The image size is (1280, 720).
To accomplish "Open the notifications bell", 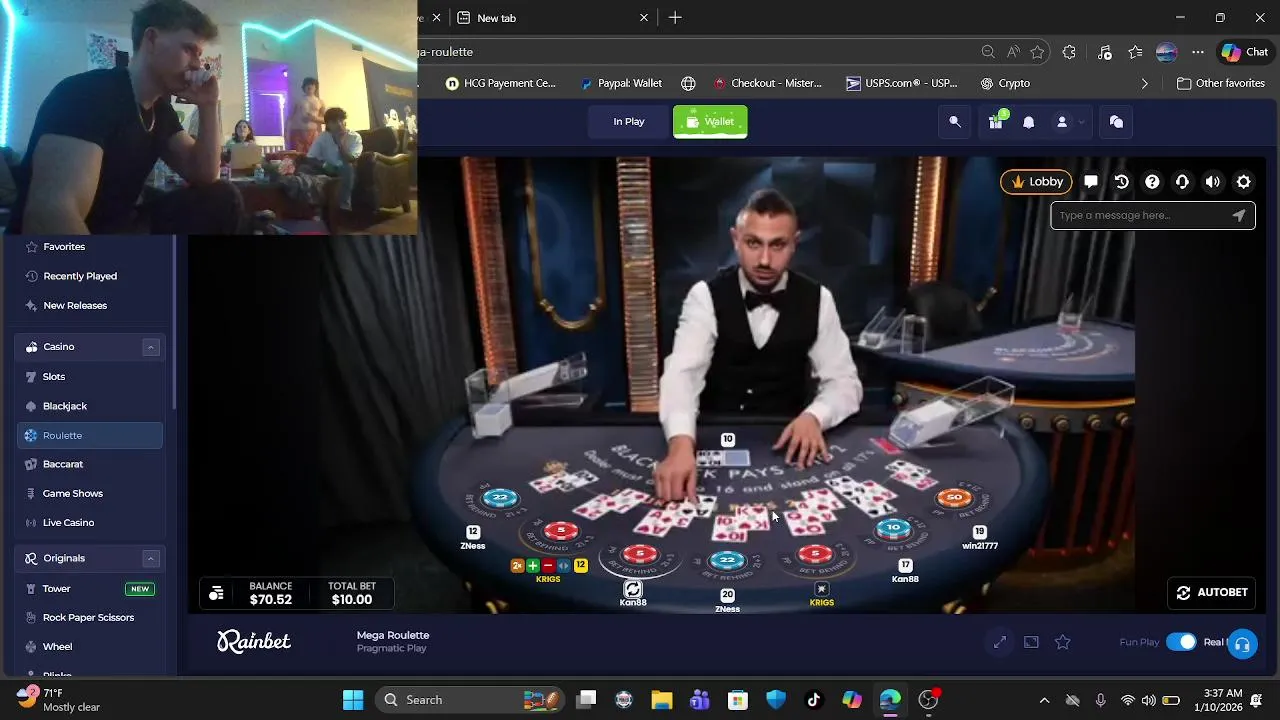I will pos(1028,122).
